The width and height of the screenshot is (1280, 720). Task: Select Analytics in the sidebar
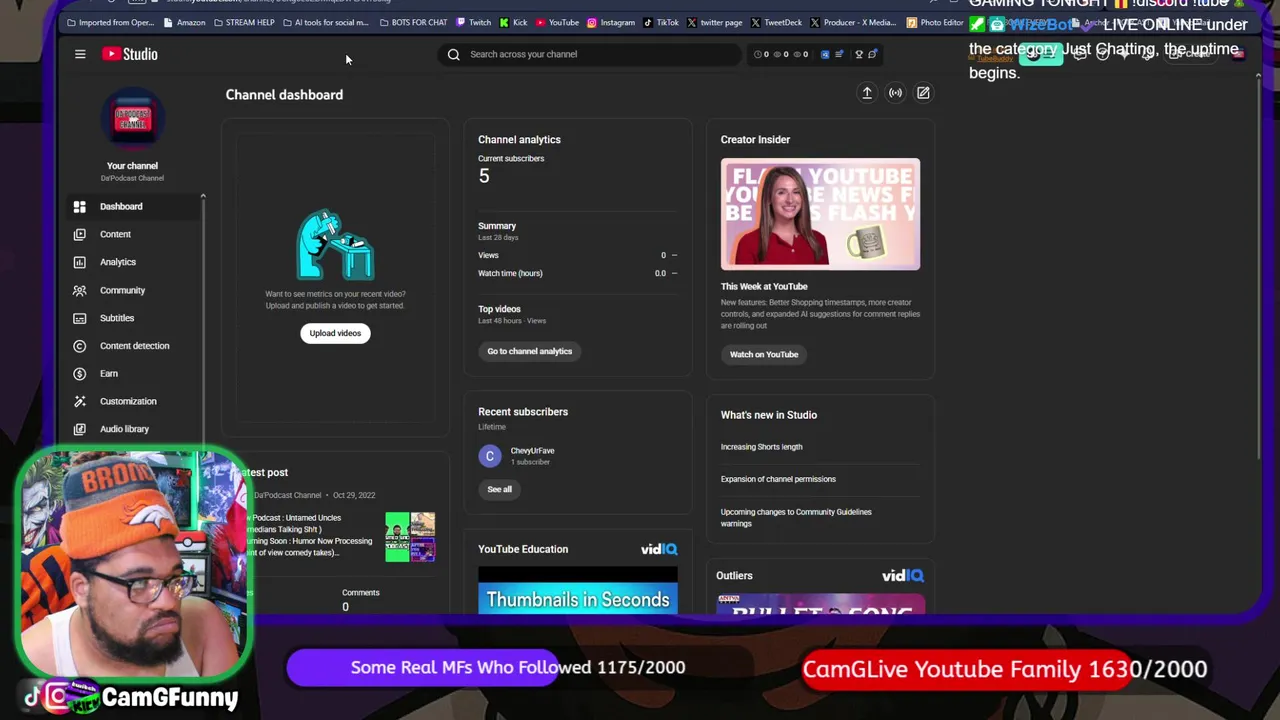132,262
